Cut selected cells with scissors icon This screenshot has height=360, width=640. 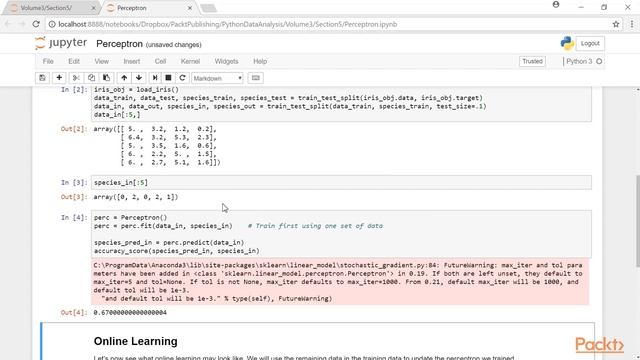[76, 78]
